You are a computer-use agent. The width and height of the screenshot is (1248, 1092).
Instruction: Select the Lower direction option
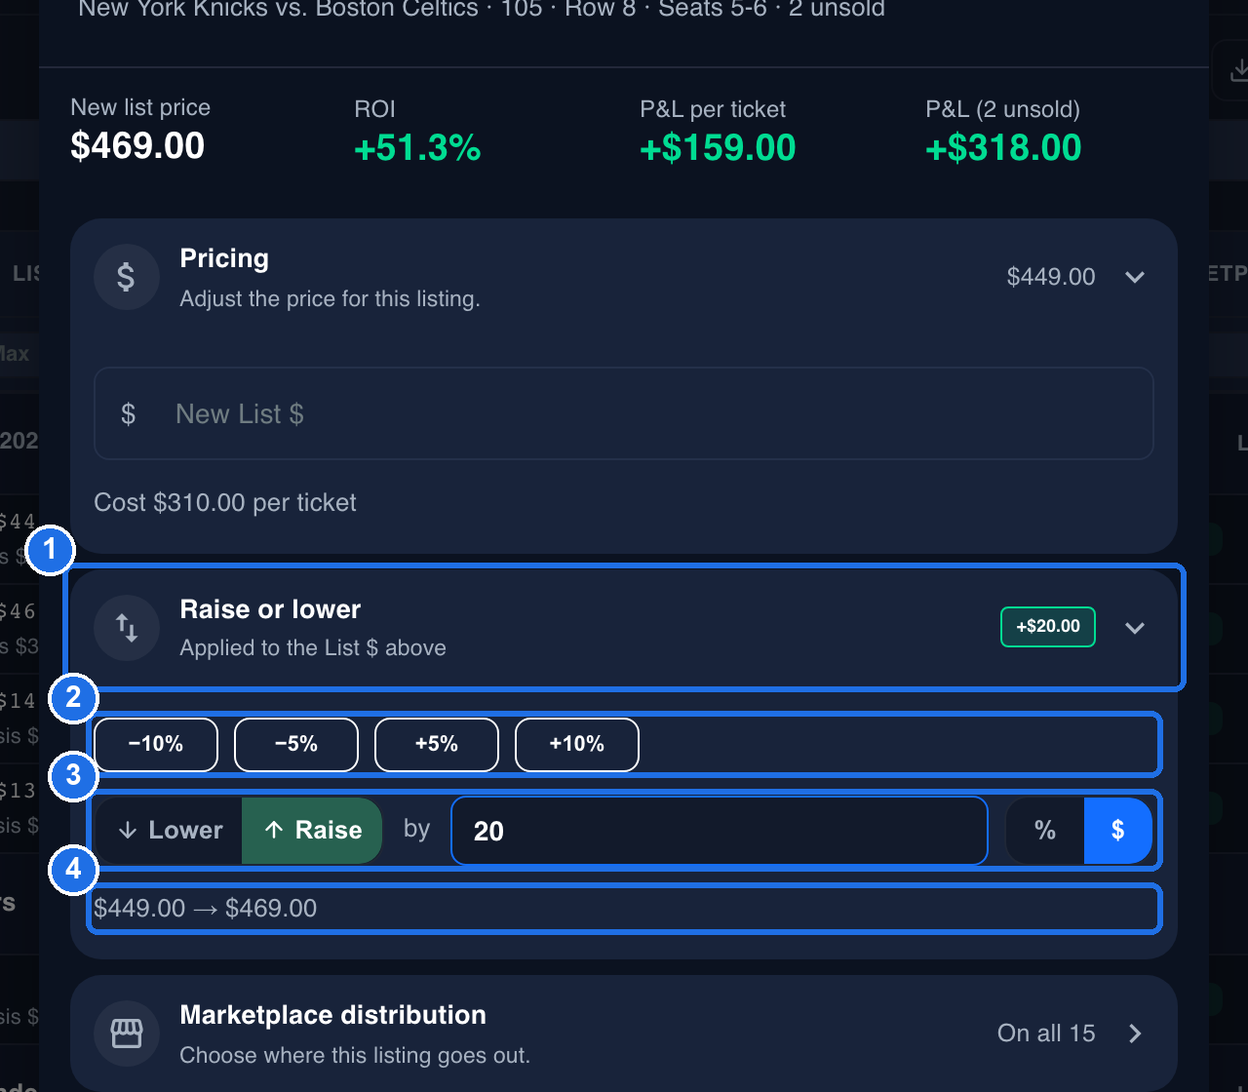(169, 830)
